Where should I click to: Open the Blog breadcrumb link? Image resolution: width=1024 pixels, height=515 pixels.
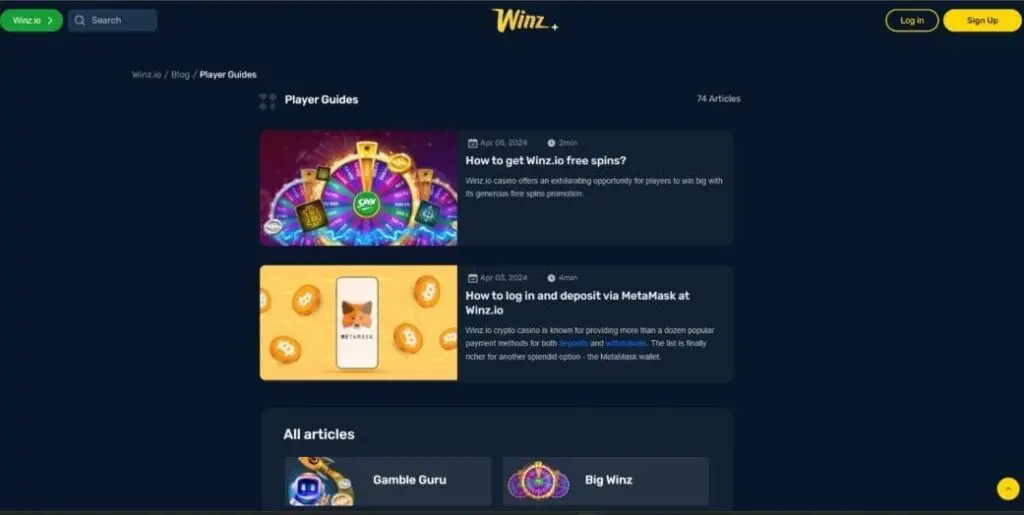(x=180, y=74)
